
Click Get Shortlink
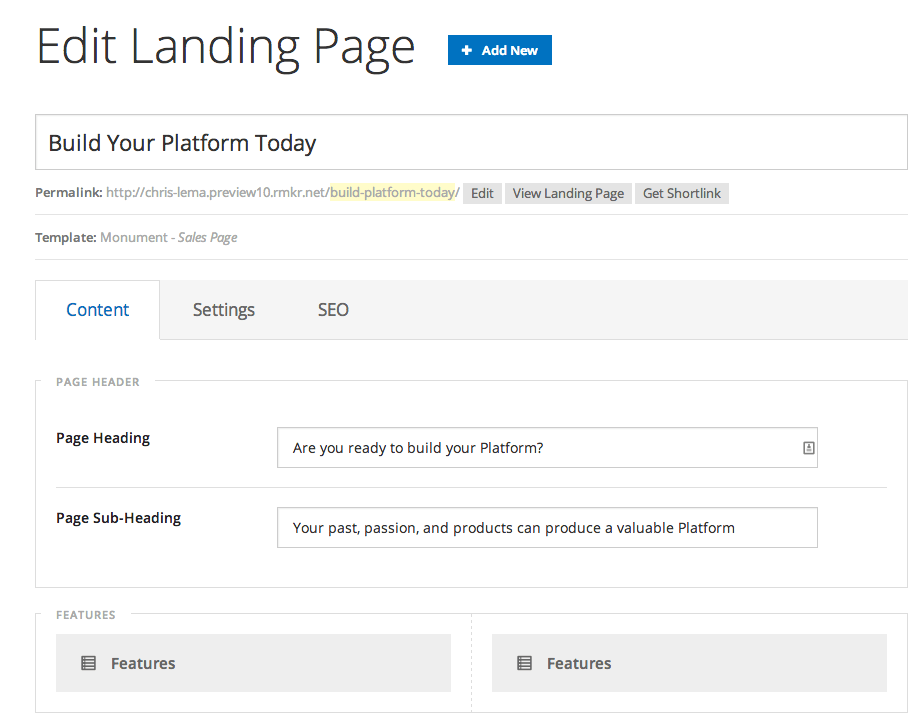pos(681,193)
